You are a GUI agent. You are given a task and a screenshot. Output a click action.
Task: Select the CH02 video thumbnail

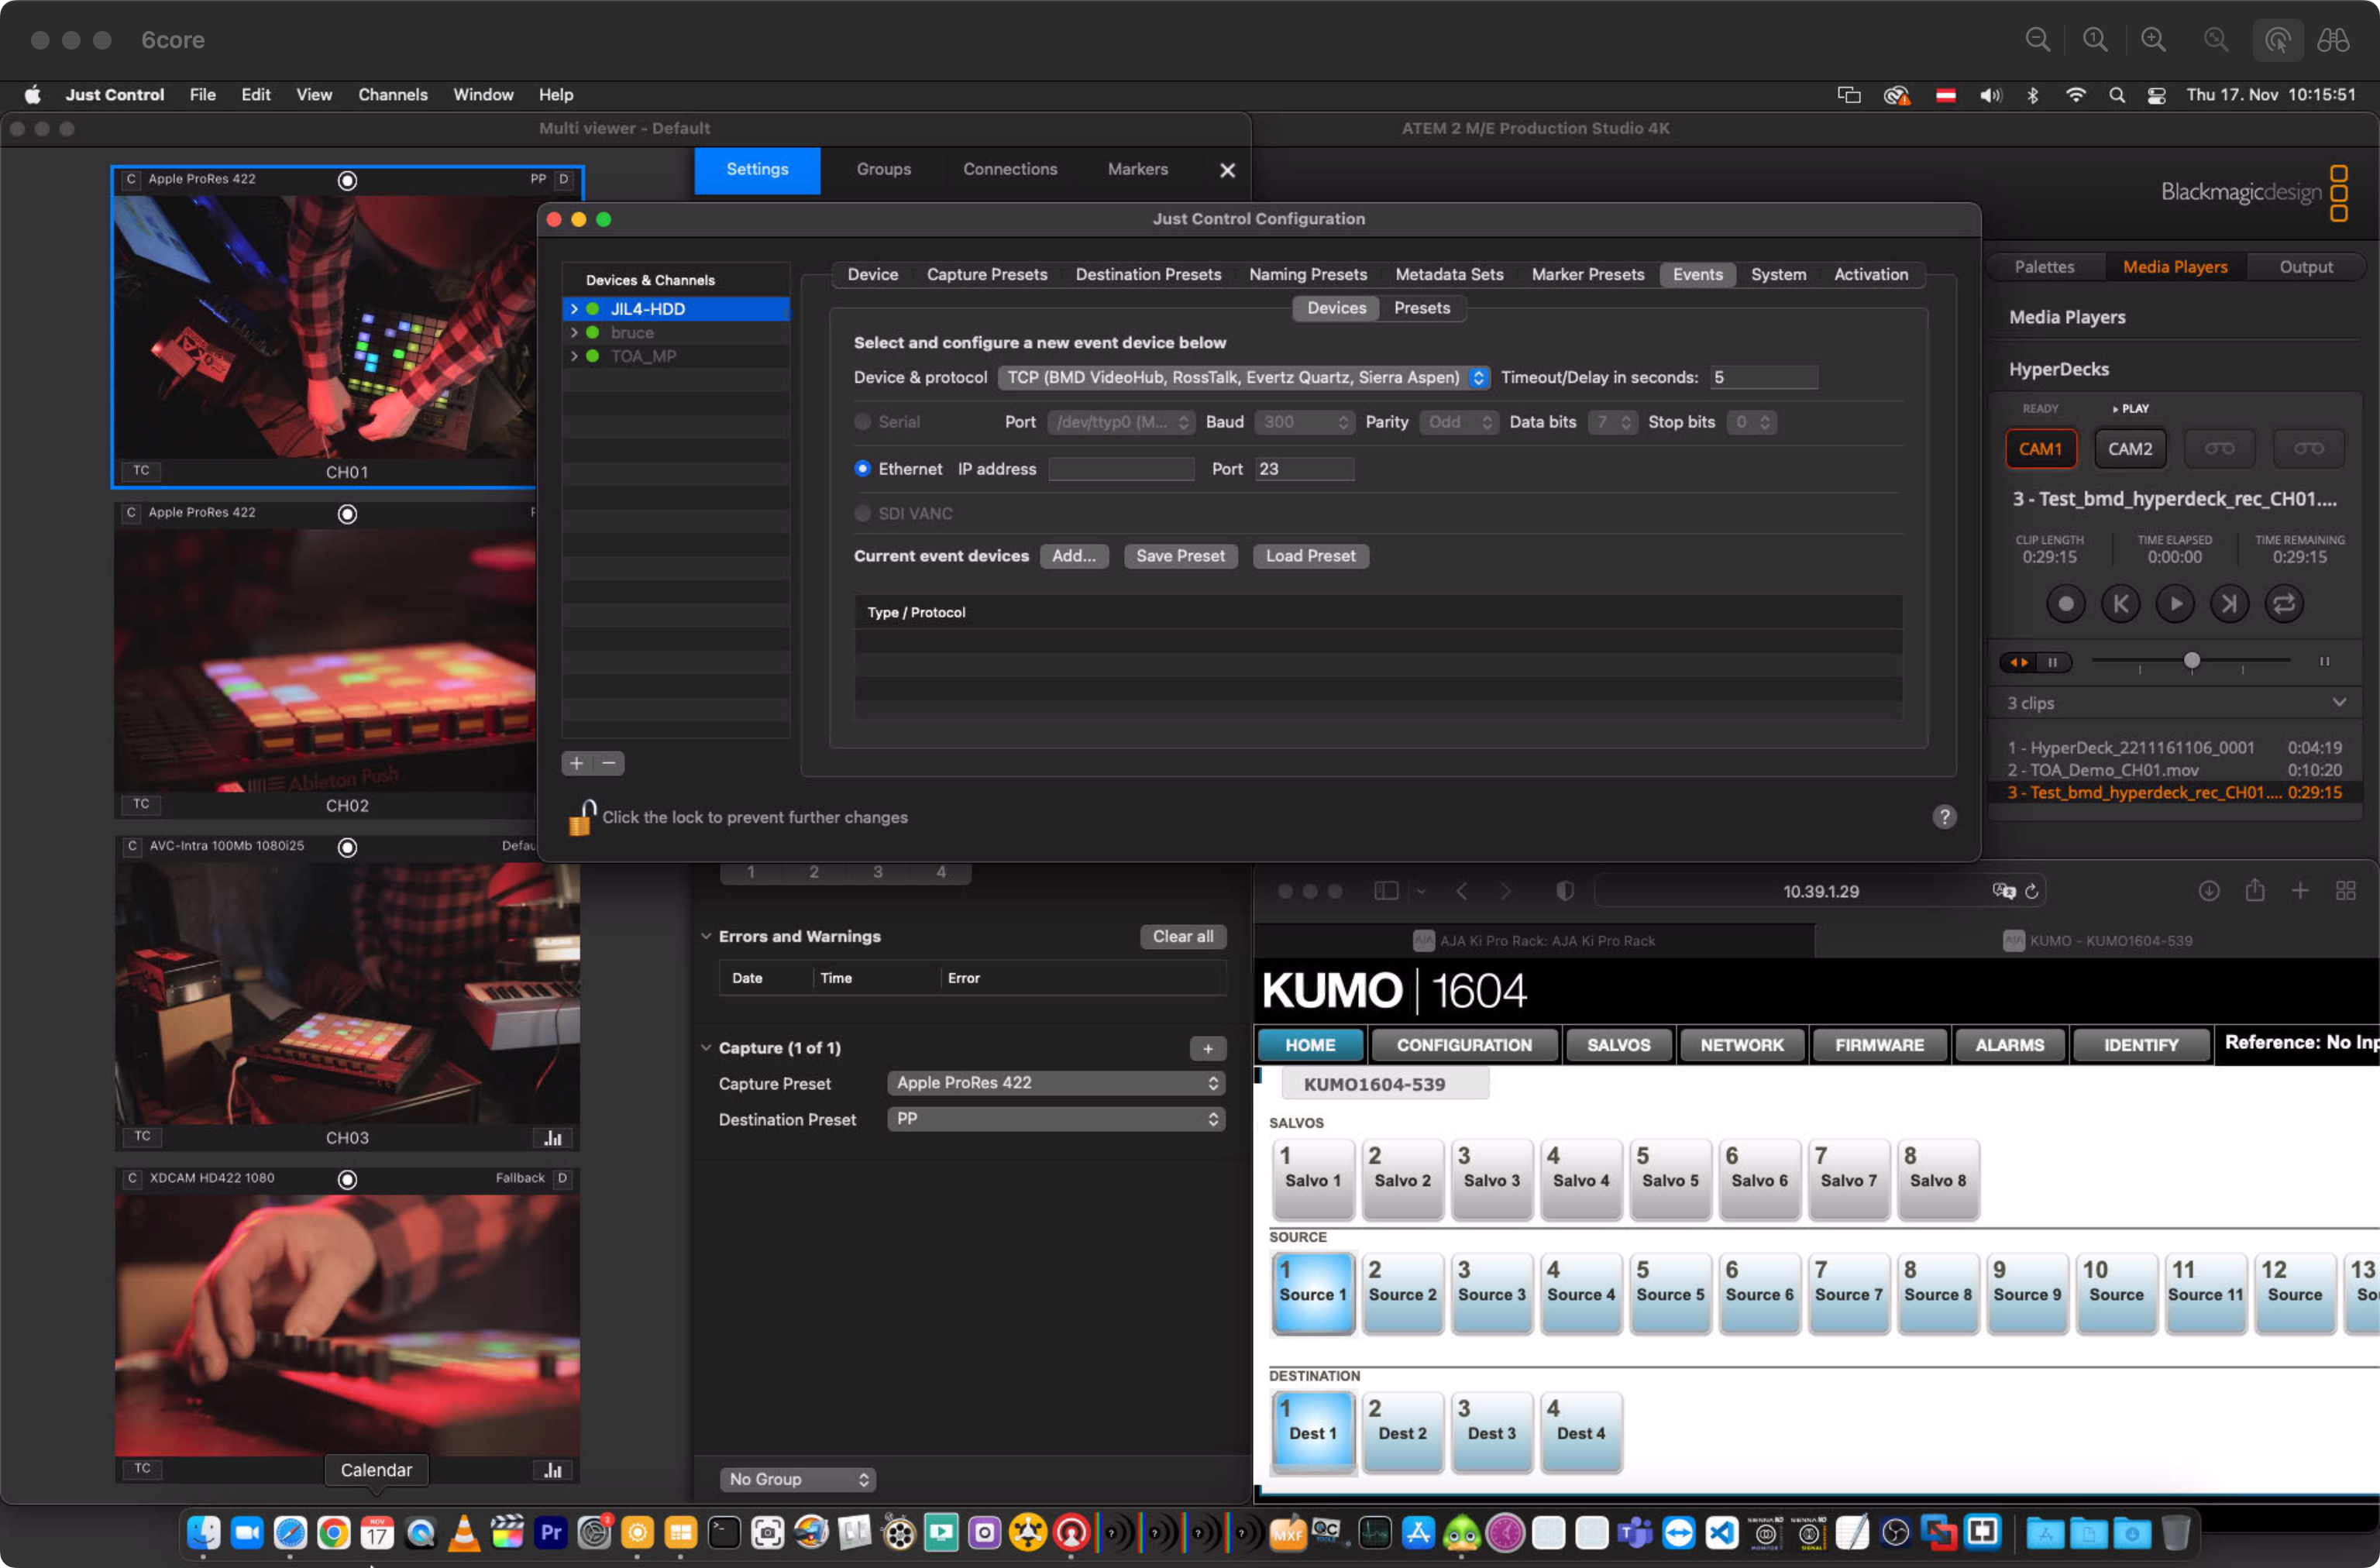(325, 661)
